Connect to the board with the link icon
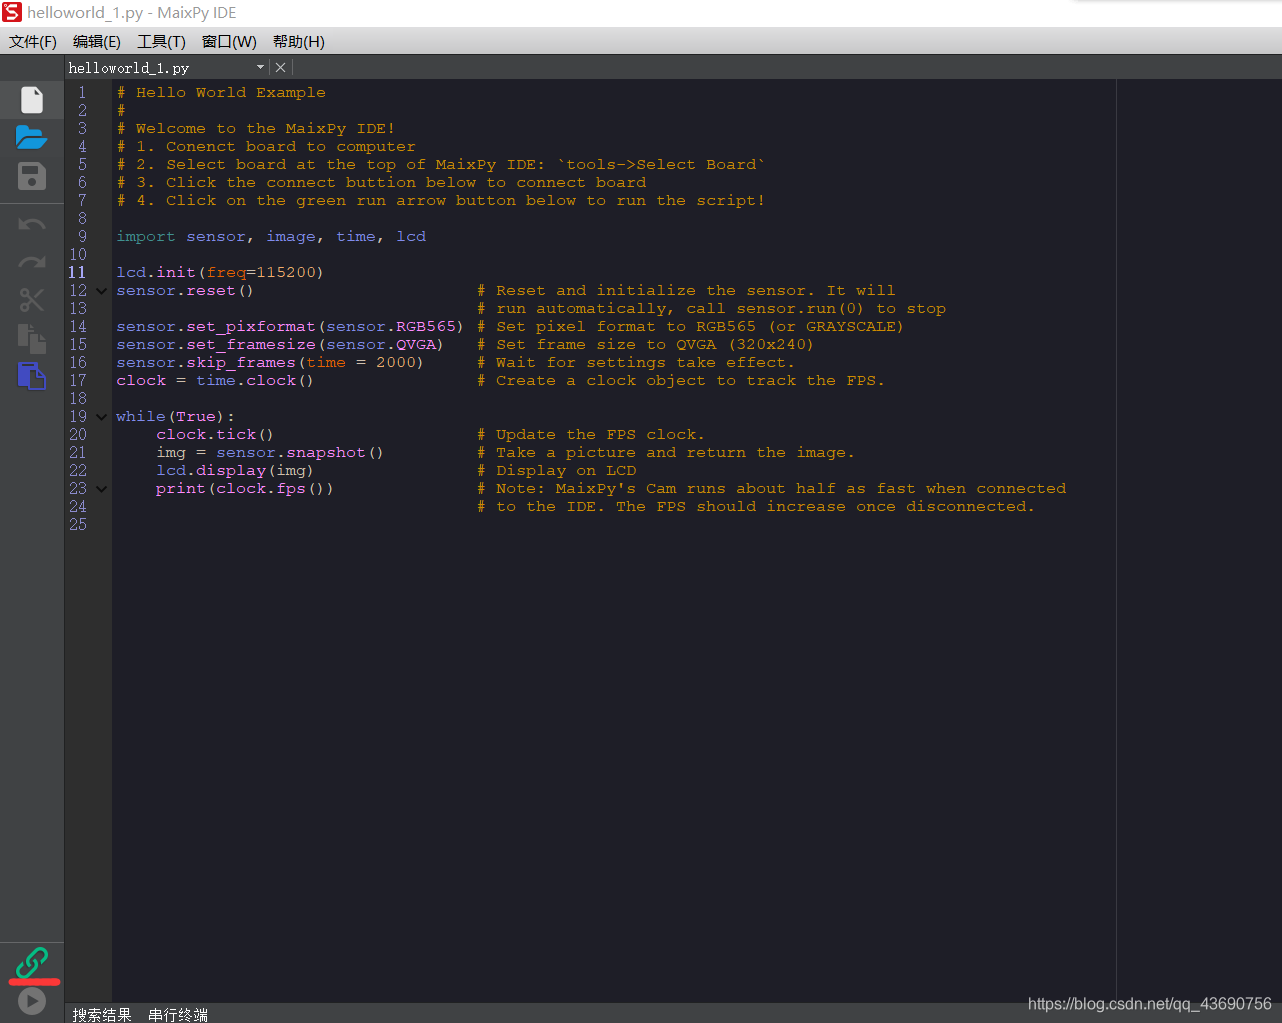Image resolution: width=1282 pixels, height=1023 pixels. (x=32, y=963)
